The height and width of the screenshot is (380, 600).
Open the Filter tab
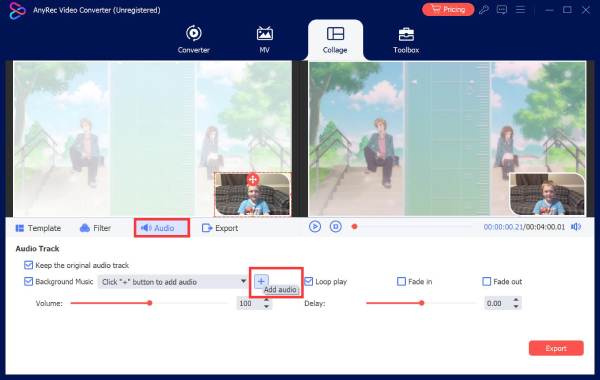tap(95, 228)
